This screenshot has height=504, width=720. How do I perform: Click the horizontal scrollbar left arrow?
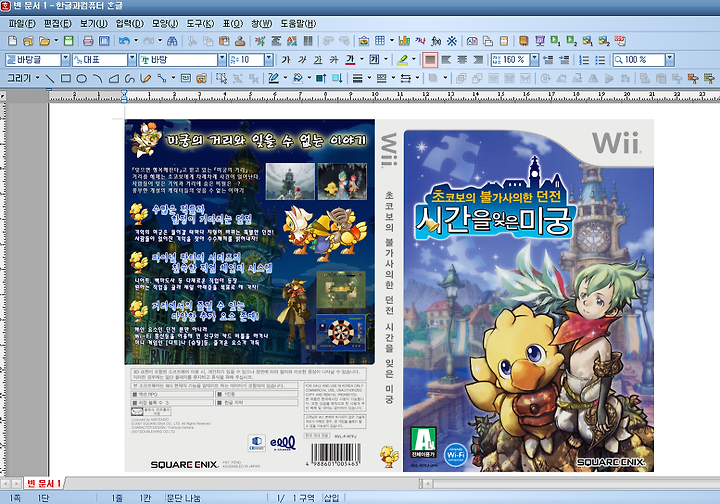[427, 483]
